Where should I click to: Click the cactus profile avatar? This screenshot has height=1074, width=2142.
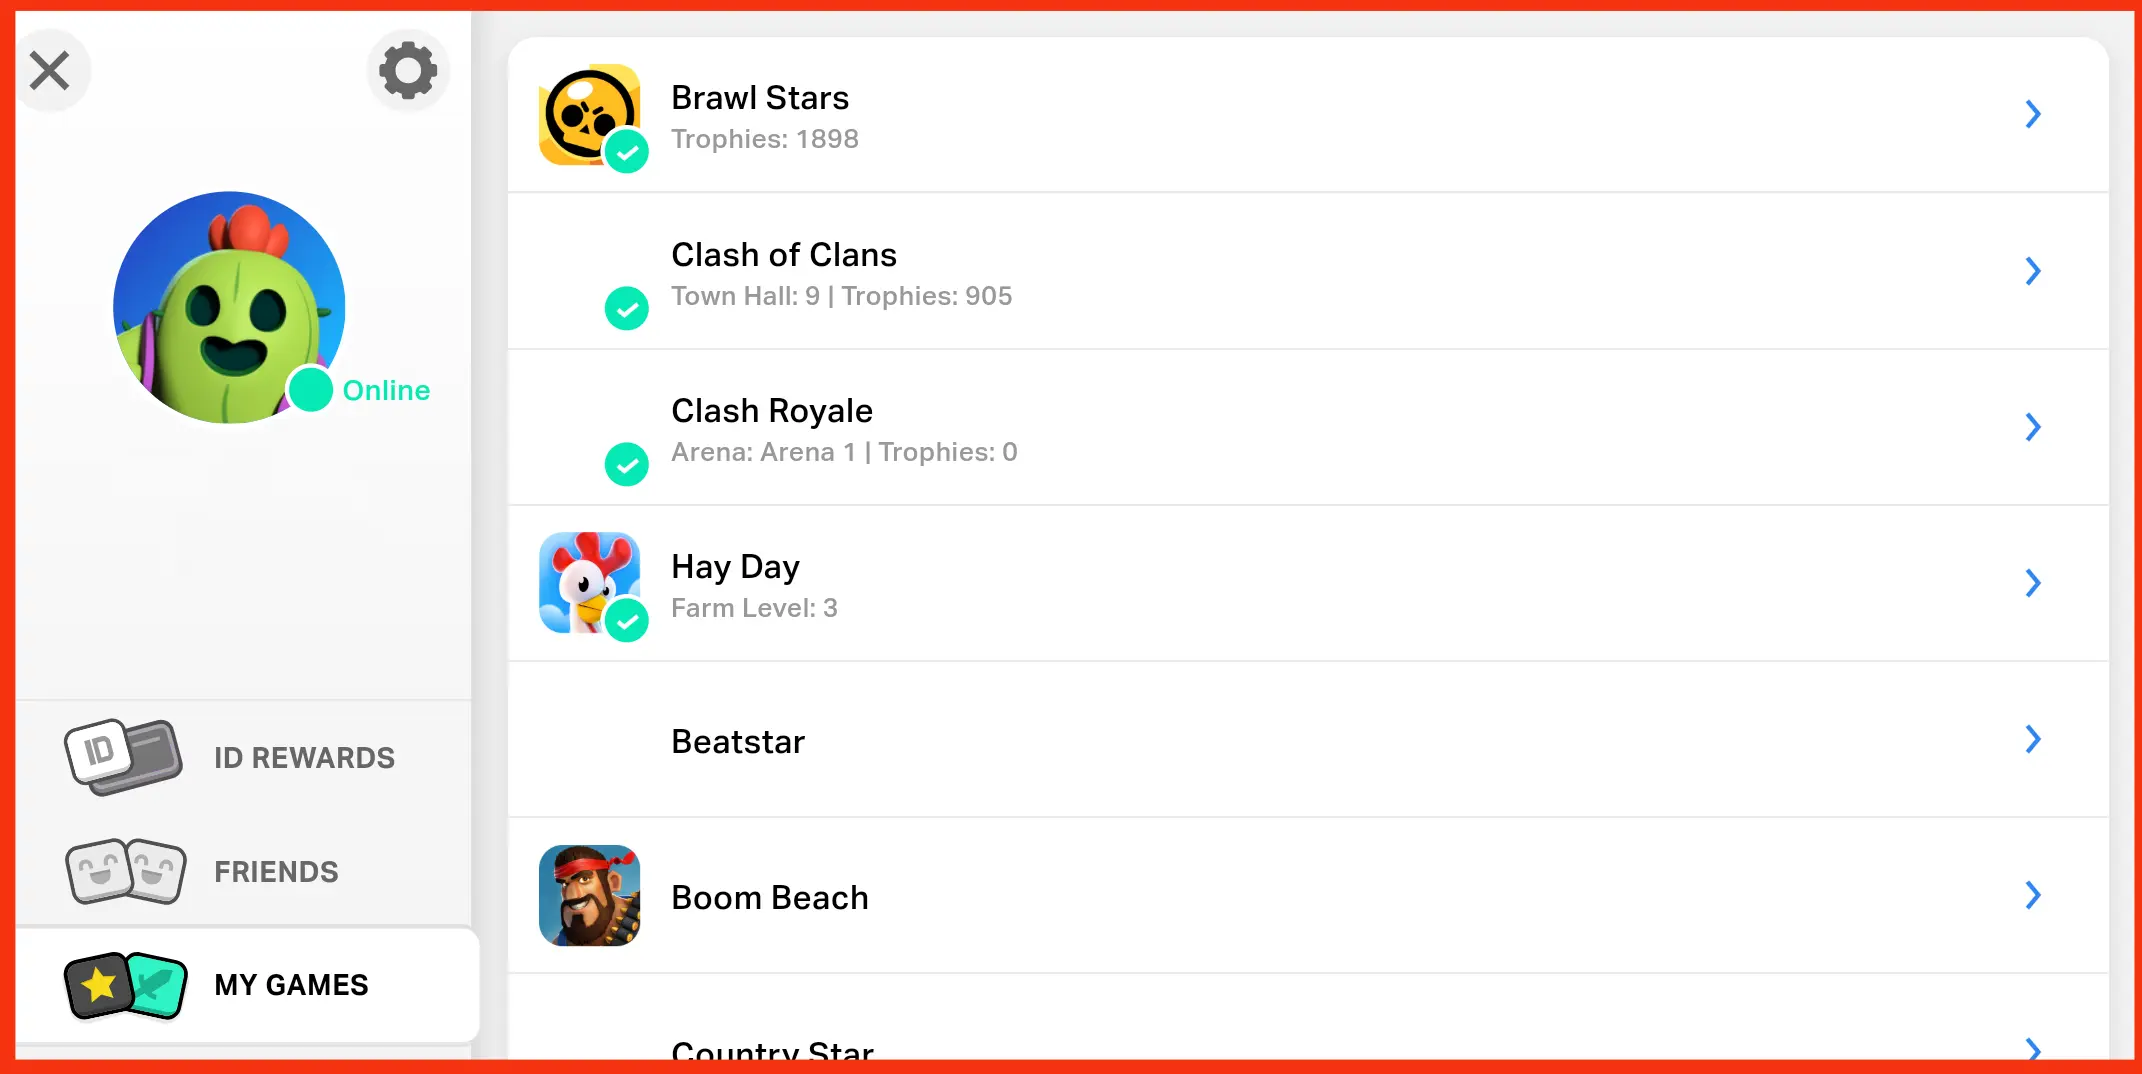click(229, 307)
